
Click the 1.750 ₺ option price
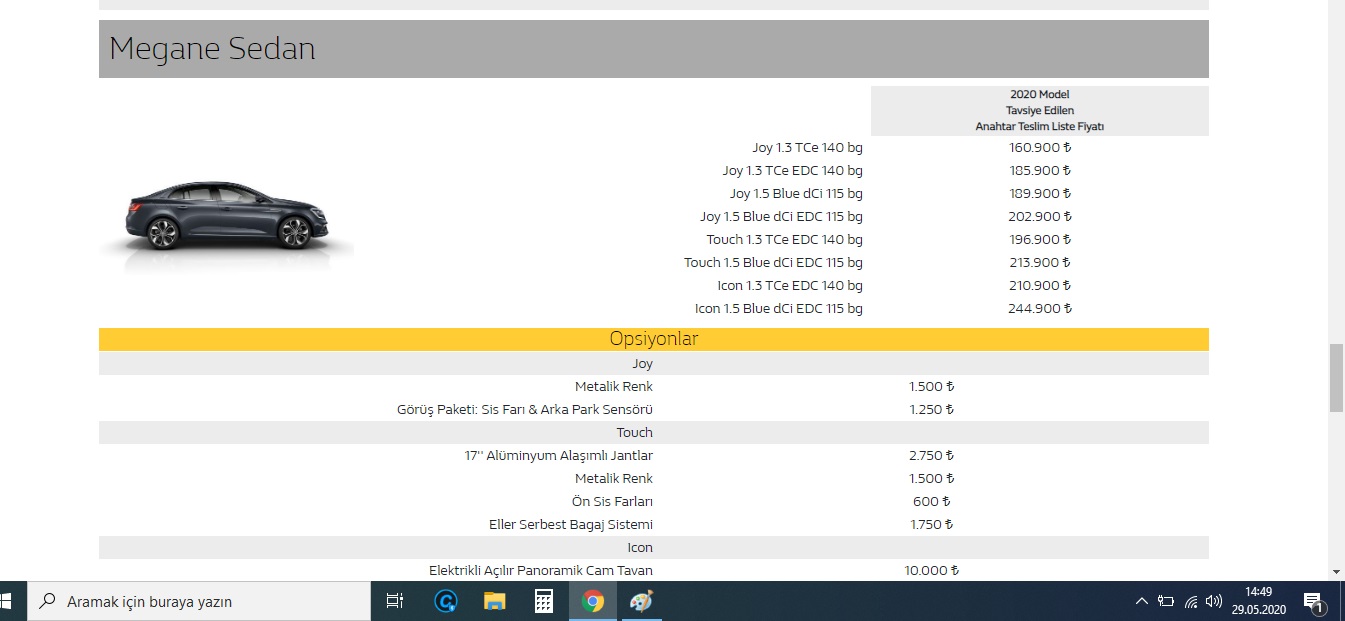point(932,525)
